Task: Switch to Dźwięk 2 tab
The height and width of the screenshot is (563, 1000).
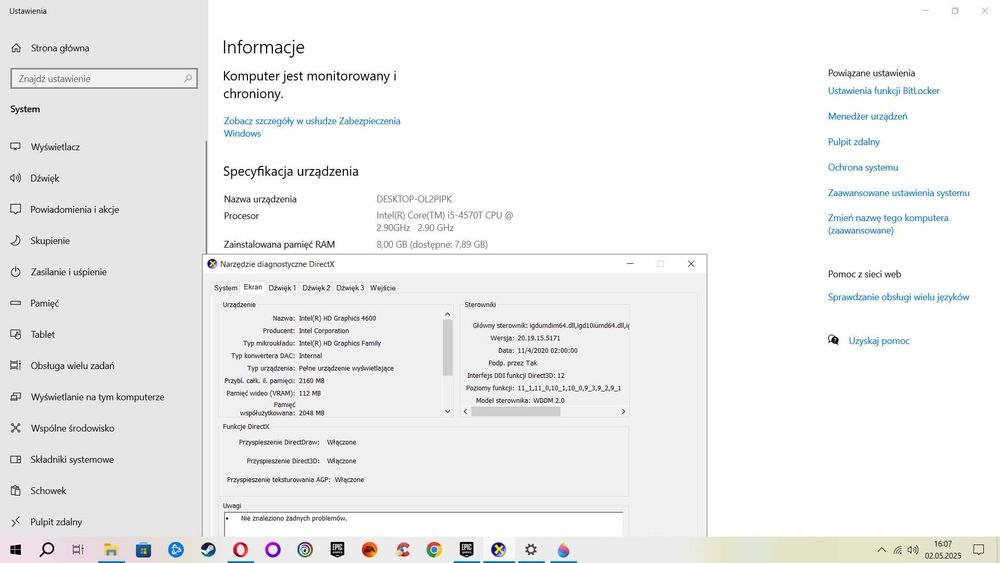Action: pyautogui.click(x=316, y=288)
